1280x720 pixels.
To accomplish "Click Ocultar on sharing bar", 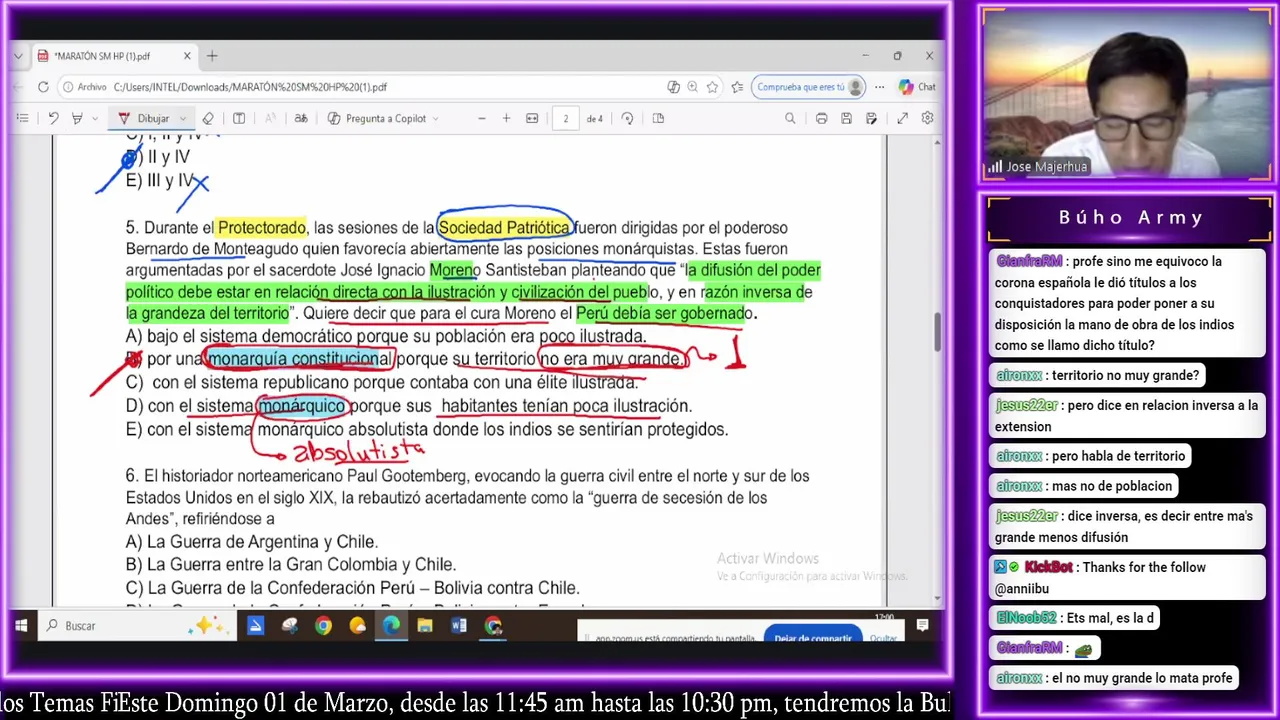I will pyautogui.click(x=883, y=637).
